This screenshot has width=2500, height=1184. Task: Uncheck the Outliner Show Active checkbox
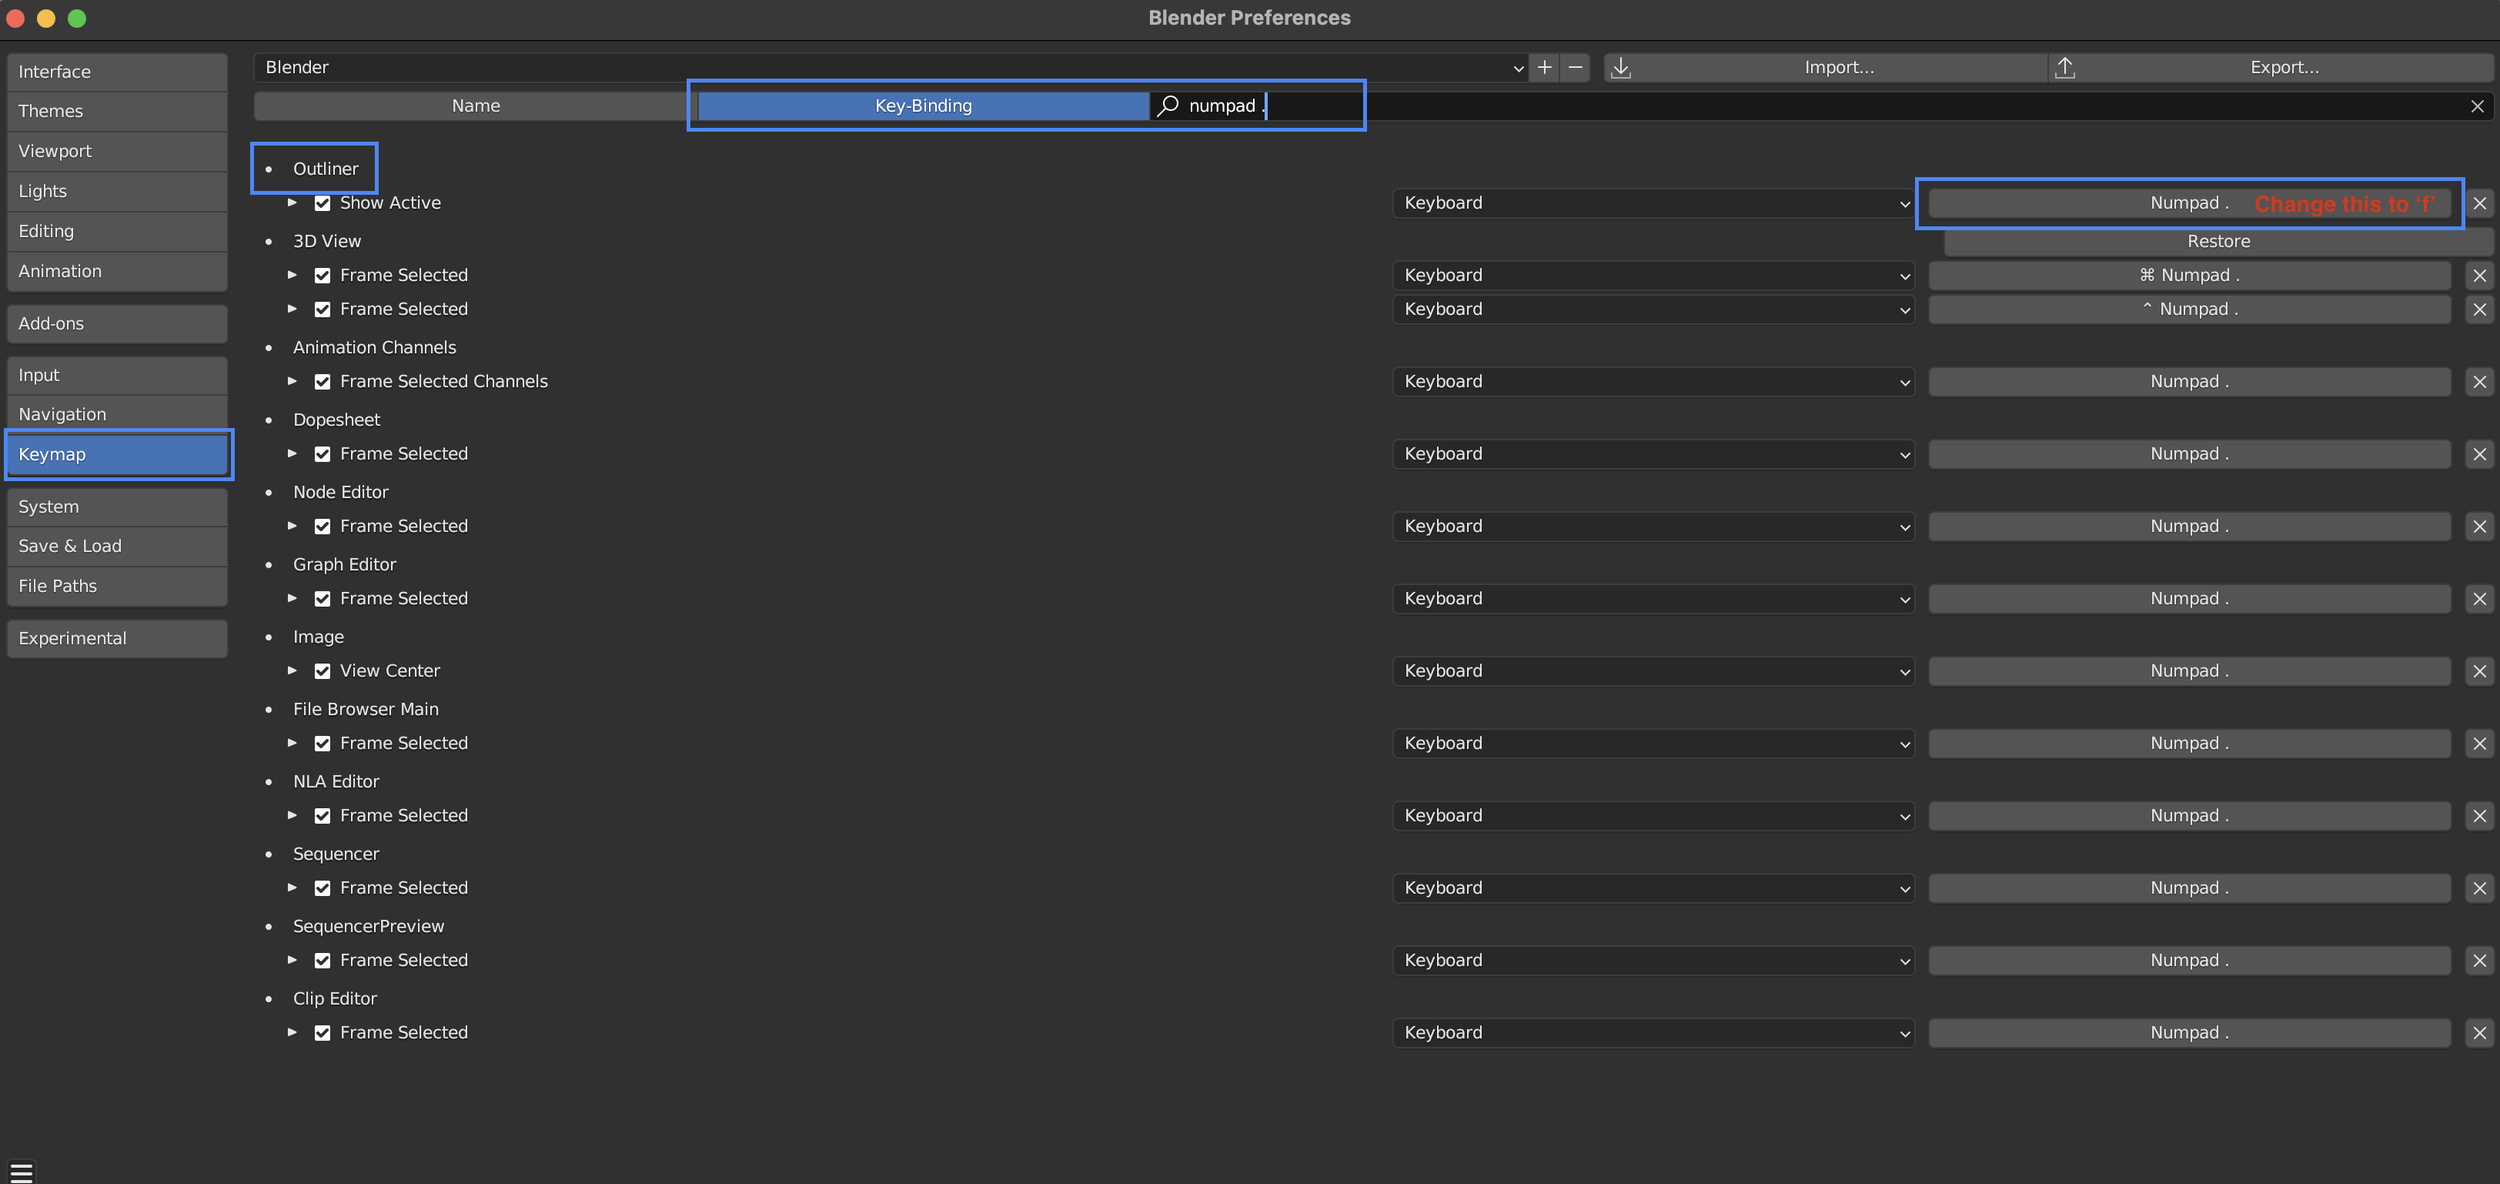[x=322, y=203]
